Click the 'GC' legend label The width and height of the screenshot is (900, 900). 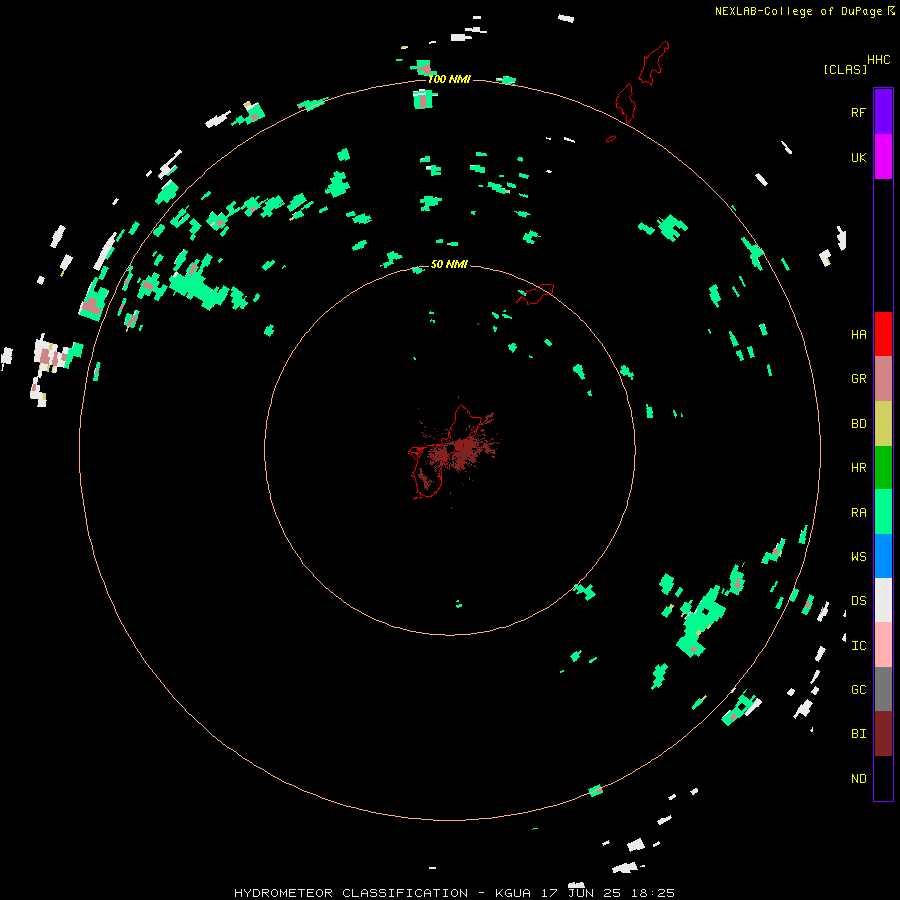coord(858,690)
